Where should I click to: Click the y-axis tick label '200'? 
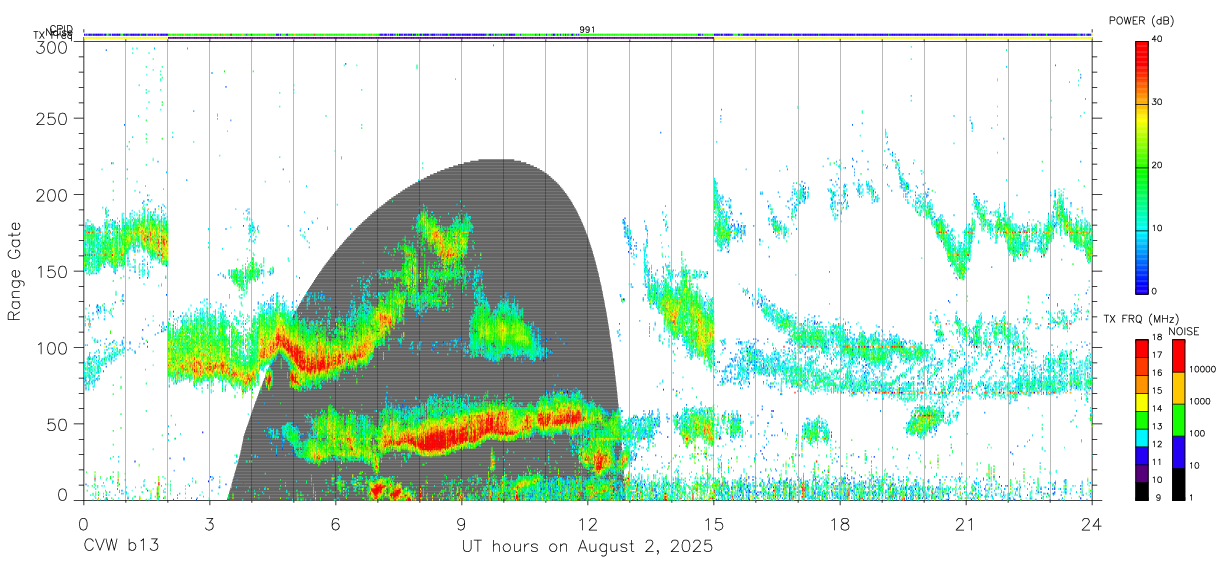tap(53, 195)
